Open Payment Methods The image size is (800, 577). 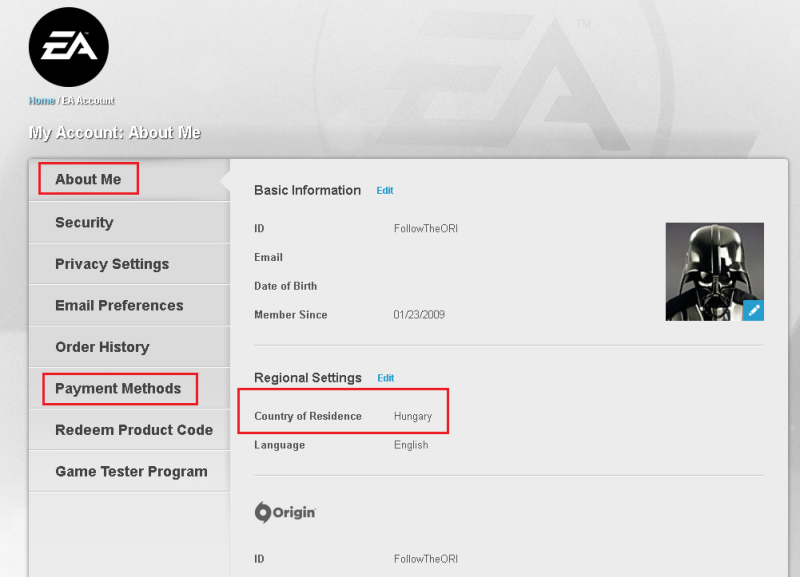(x=118, y=388)
